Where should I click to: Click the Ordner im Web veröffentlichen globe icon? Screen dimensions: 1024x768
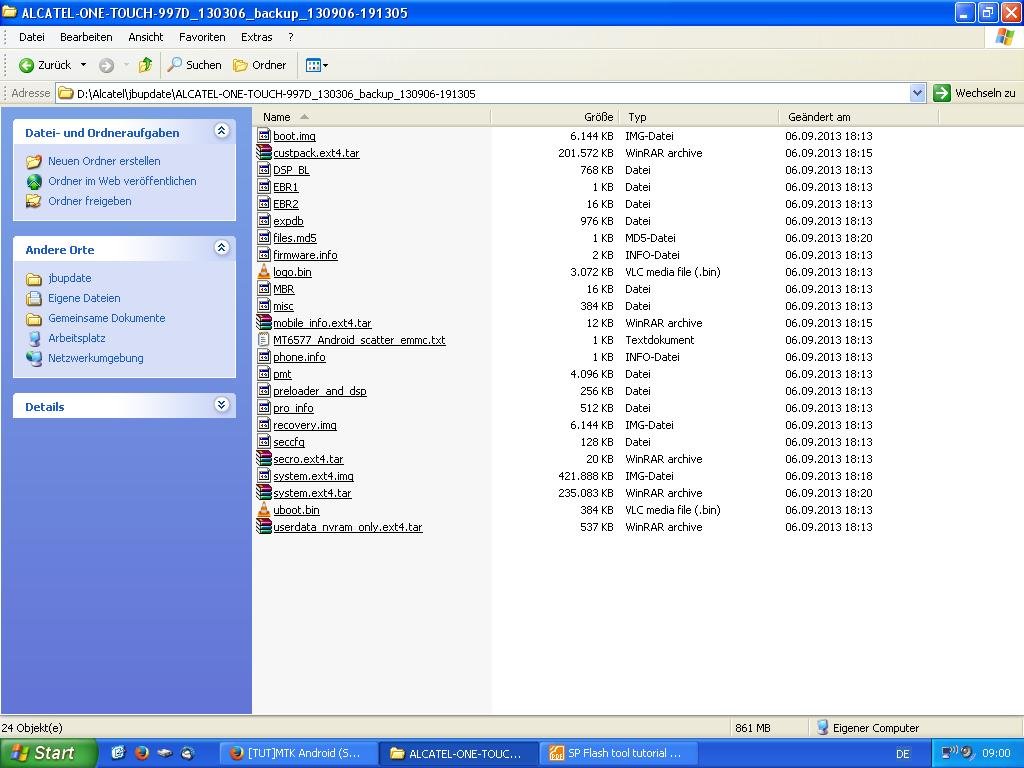click(34, 182)
